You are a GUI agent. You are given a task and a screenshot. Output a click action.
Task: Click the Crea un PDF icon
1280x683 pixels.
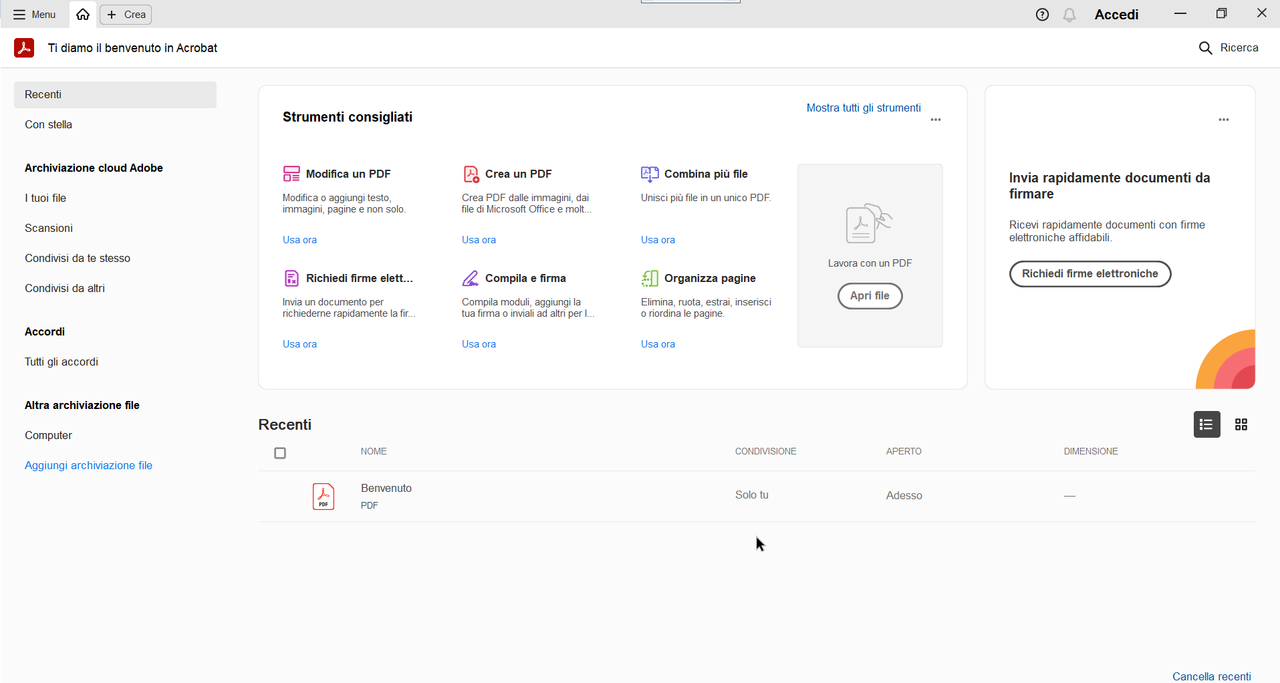[471, 174]
